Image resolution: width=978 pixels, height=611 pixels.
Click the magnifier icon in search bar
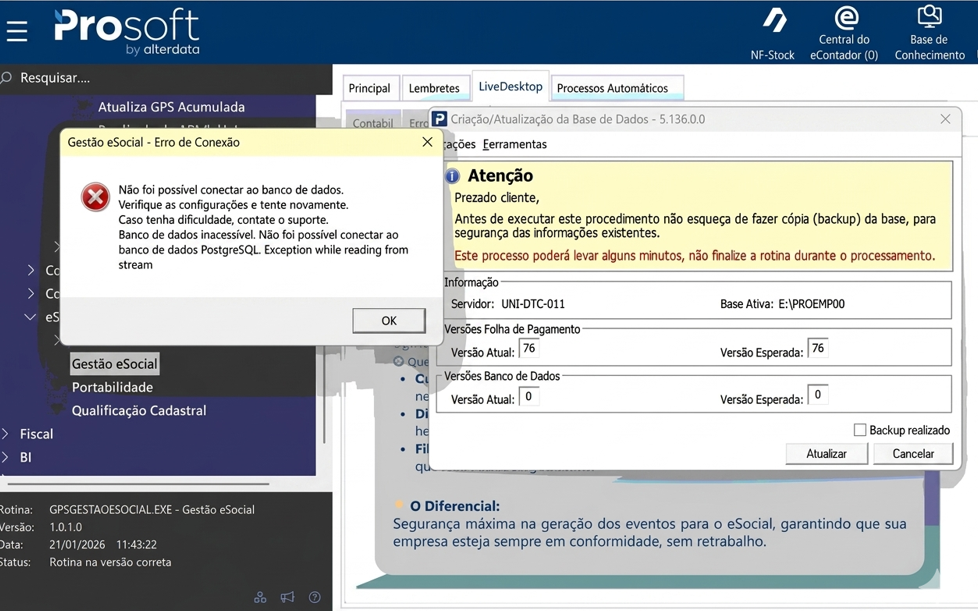(x=7, y=78)
